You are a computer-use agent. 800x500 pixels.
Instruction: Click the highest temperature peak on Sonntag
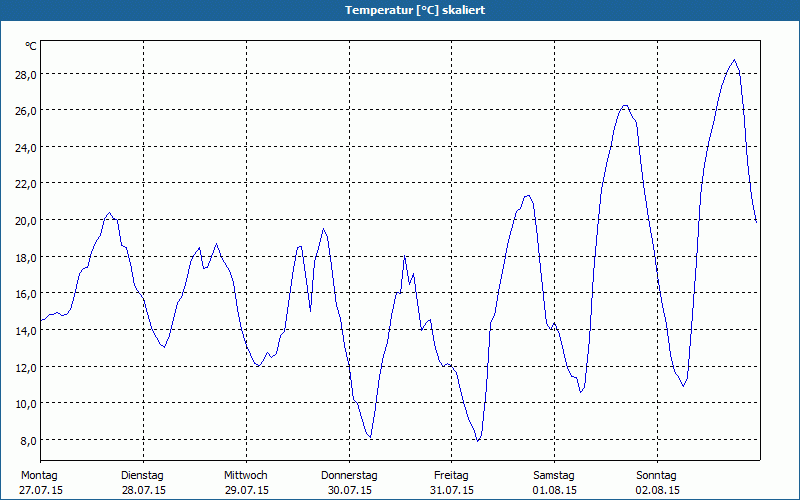(x=734, y=60)
